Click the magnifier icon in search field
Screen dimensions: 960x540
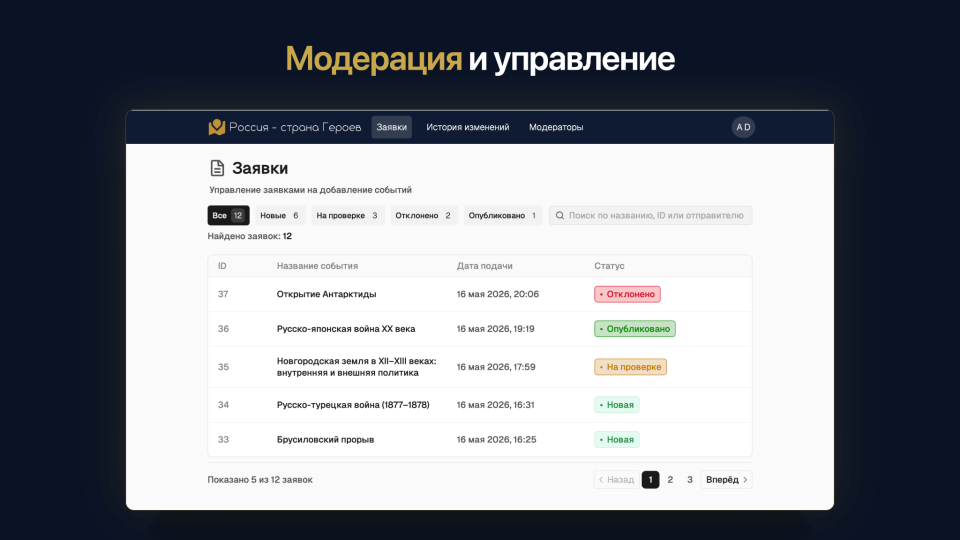click(x=560, y=216)
